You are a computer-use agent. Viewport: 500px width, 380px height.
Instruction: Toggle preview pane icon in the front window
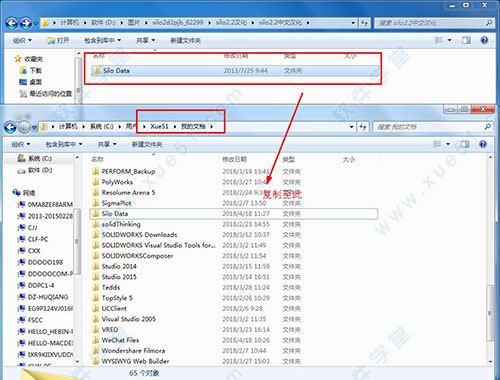click(465, 144)
